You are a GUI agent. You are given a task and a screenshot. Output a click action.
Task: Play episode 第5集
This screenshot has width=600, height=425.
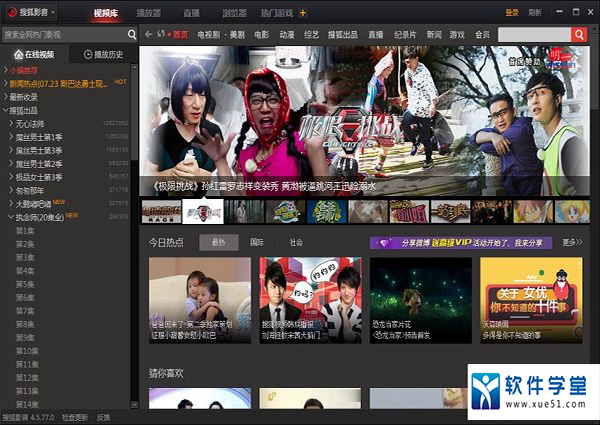pyautogui.click(x=25, y=284)
